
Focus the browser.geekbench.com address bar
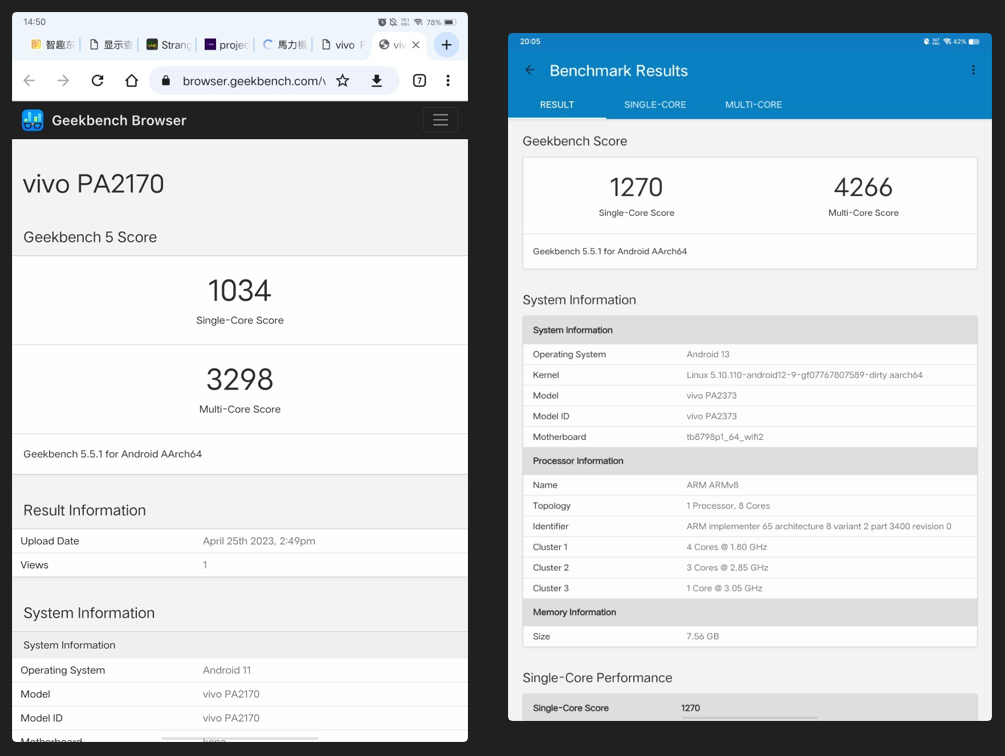click(254, 81)
